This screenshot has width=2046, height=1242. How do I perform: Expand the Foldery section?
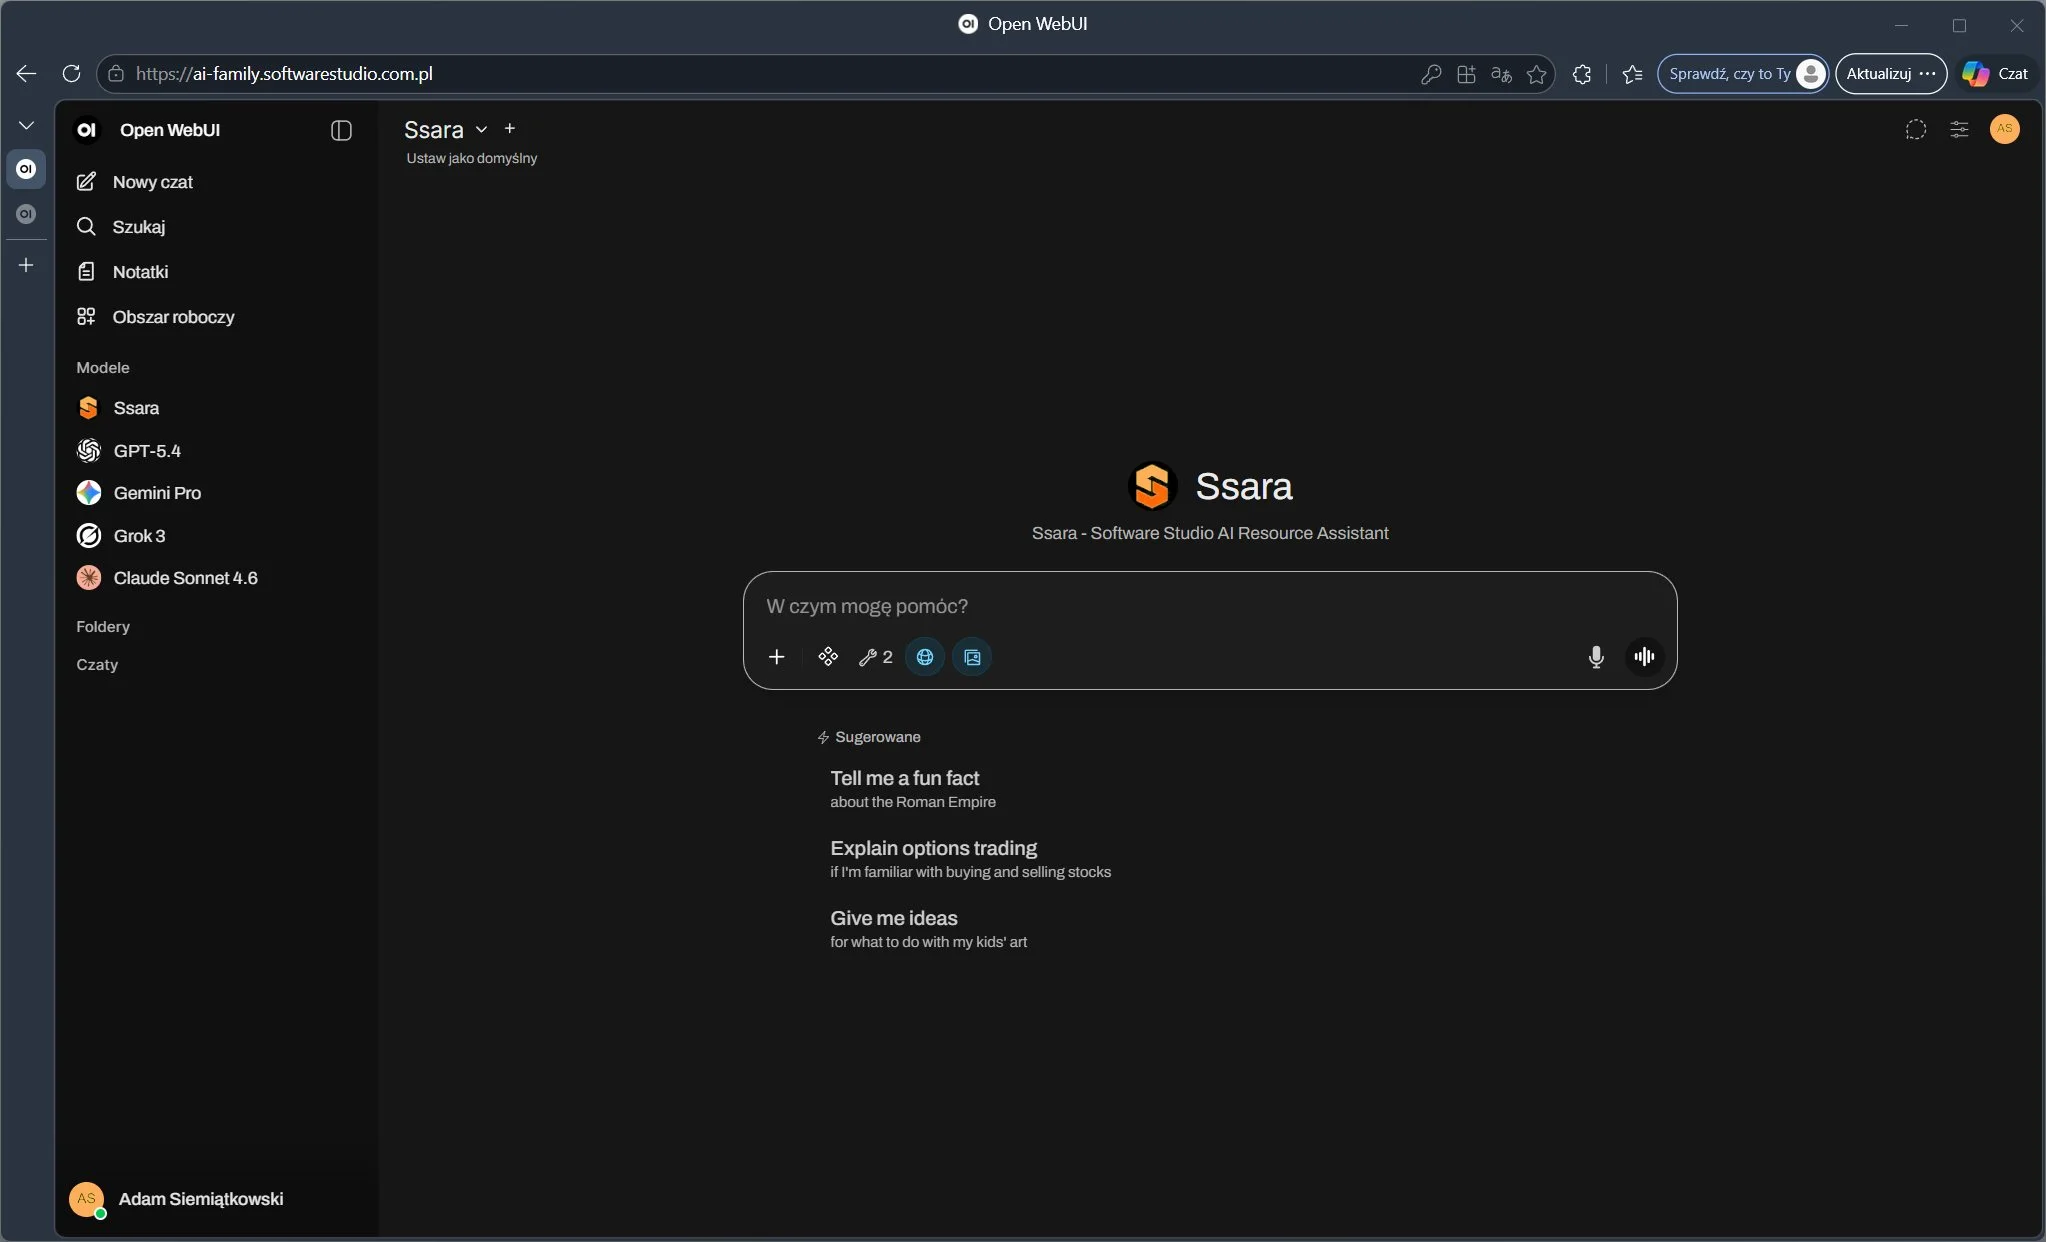point(103,627)
